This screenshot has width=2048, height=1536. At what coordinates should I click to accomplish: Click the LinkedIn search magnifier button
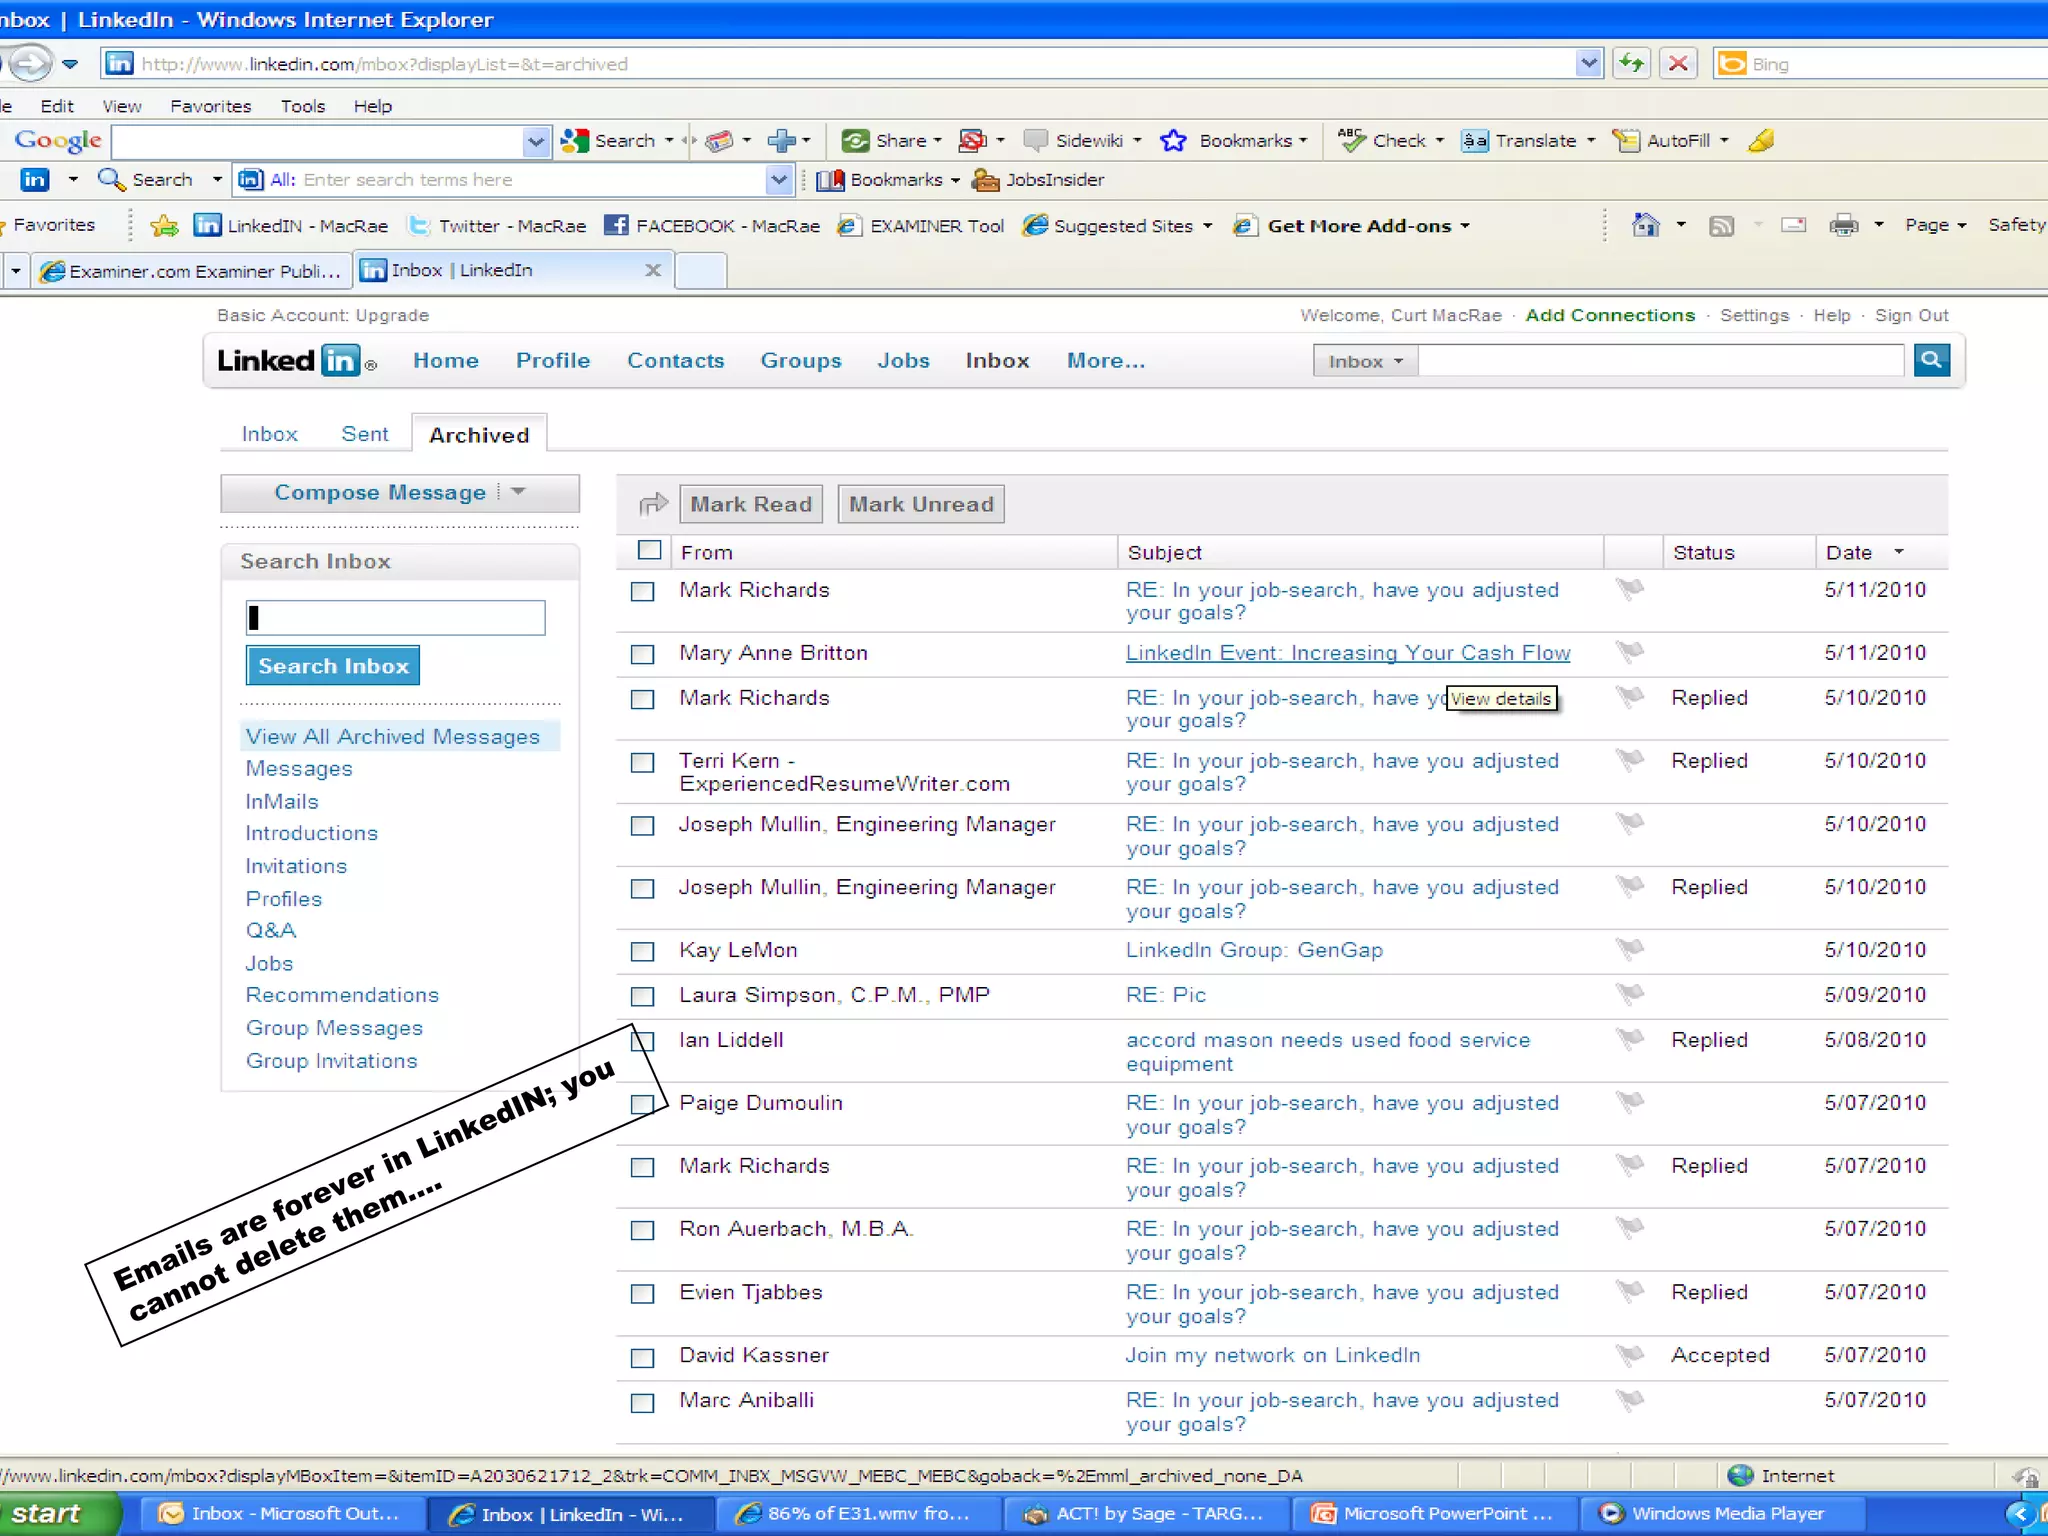click(x=1931, y=360)
